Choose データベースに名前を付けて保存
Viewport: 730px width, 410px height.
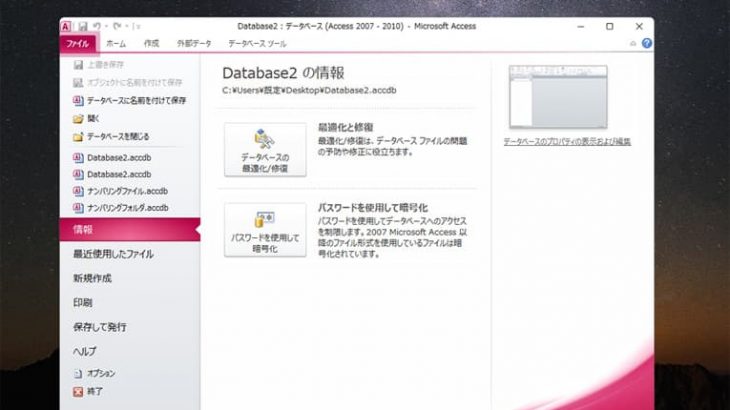[x=136, y=100]
